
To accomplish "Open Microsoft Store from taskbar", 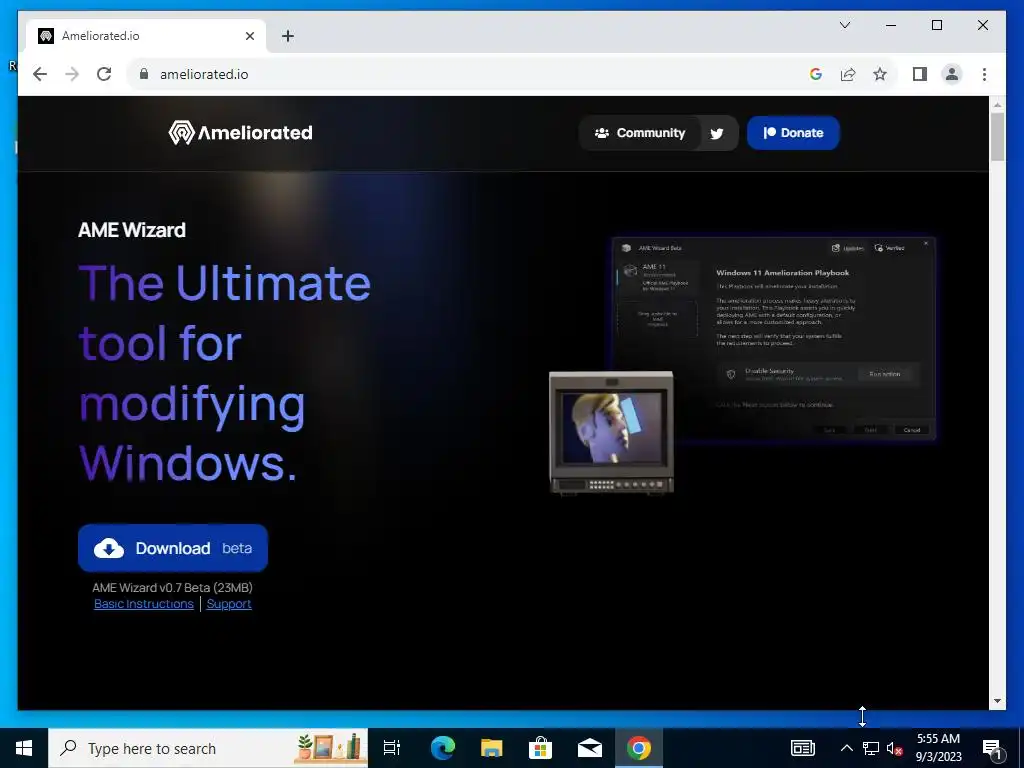I will 540,748.
